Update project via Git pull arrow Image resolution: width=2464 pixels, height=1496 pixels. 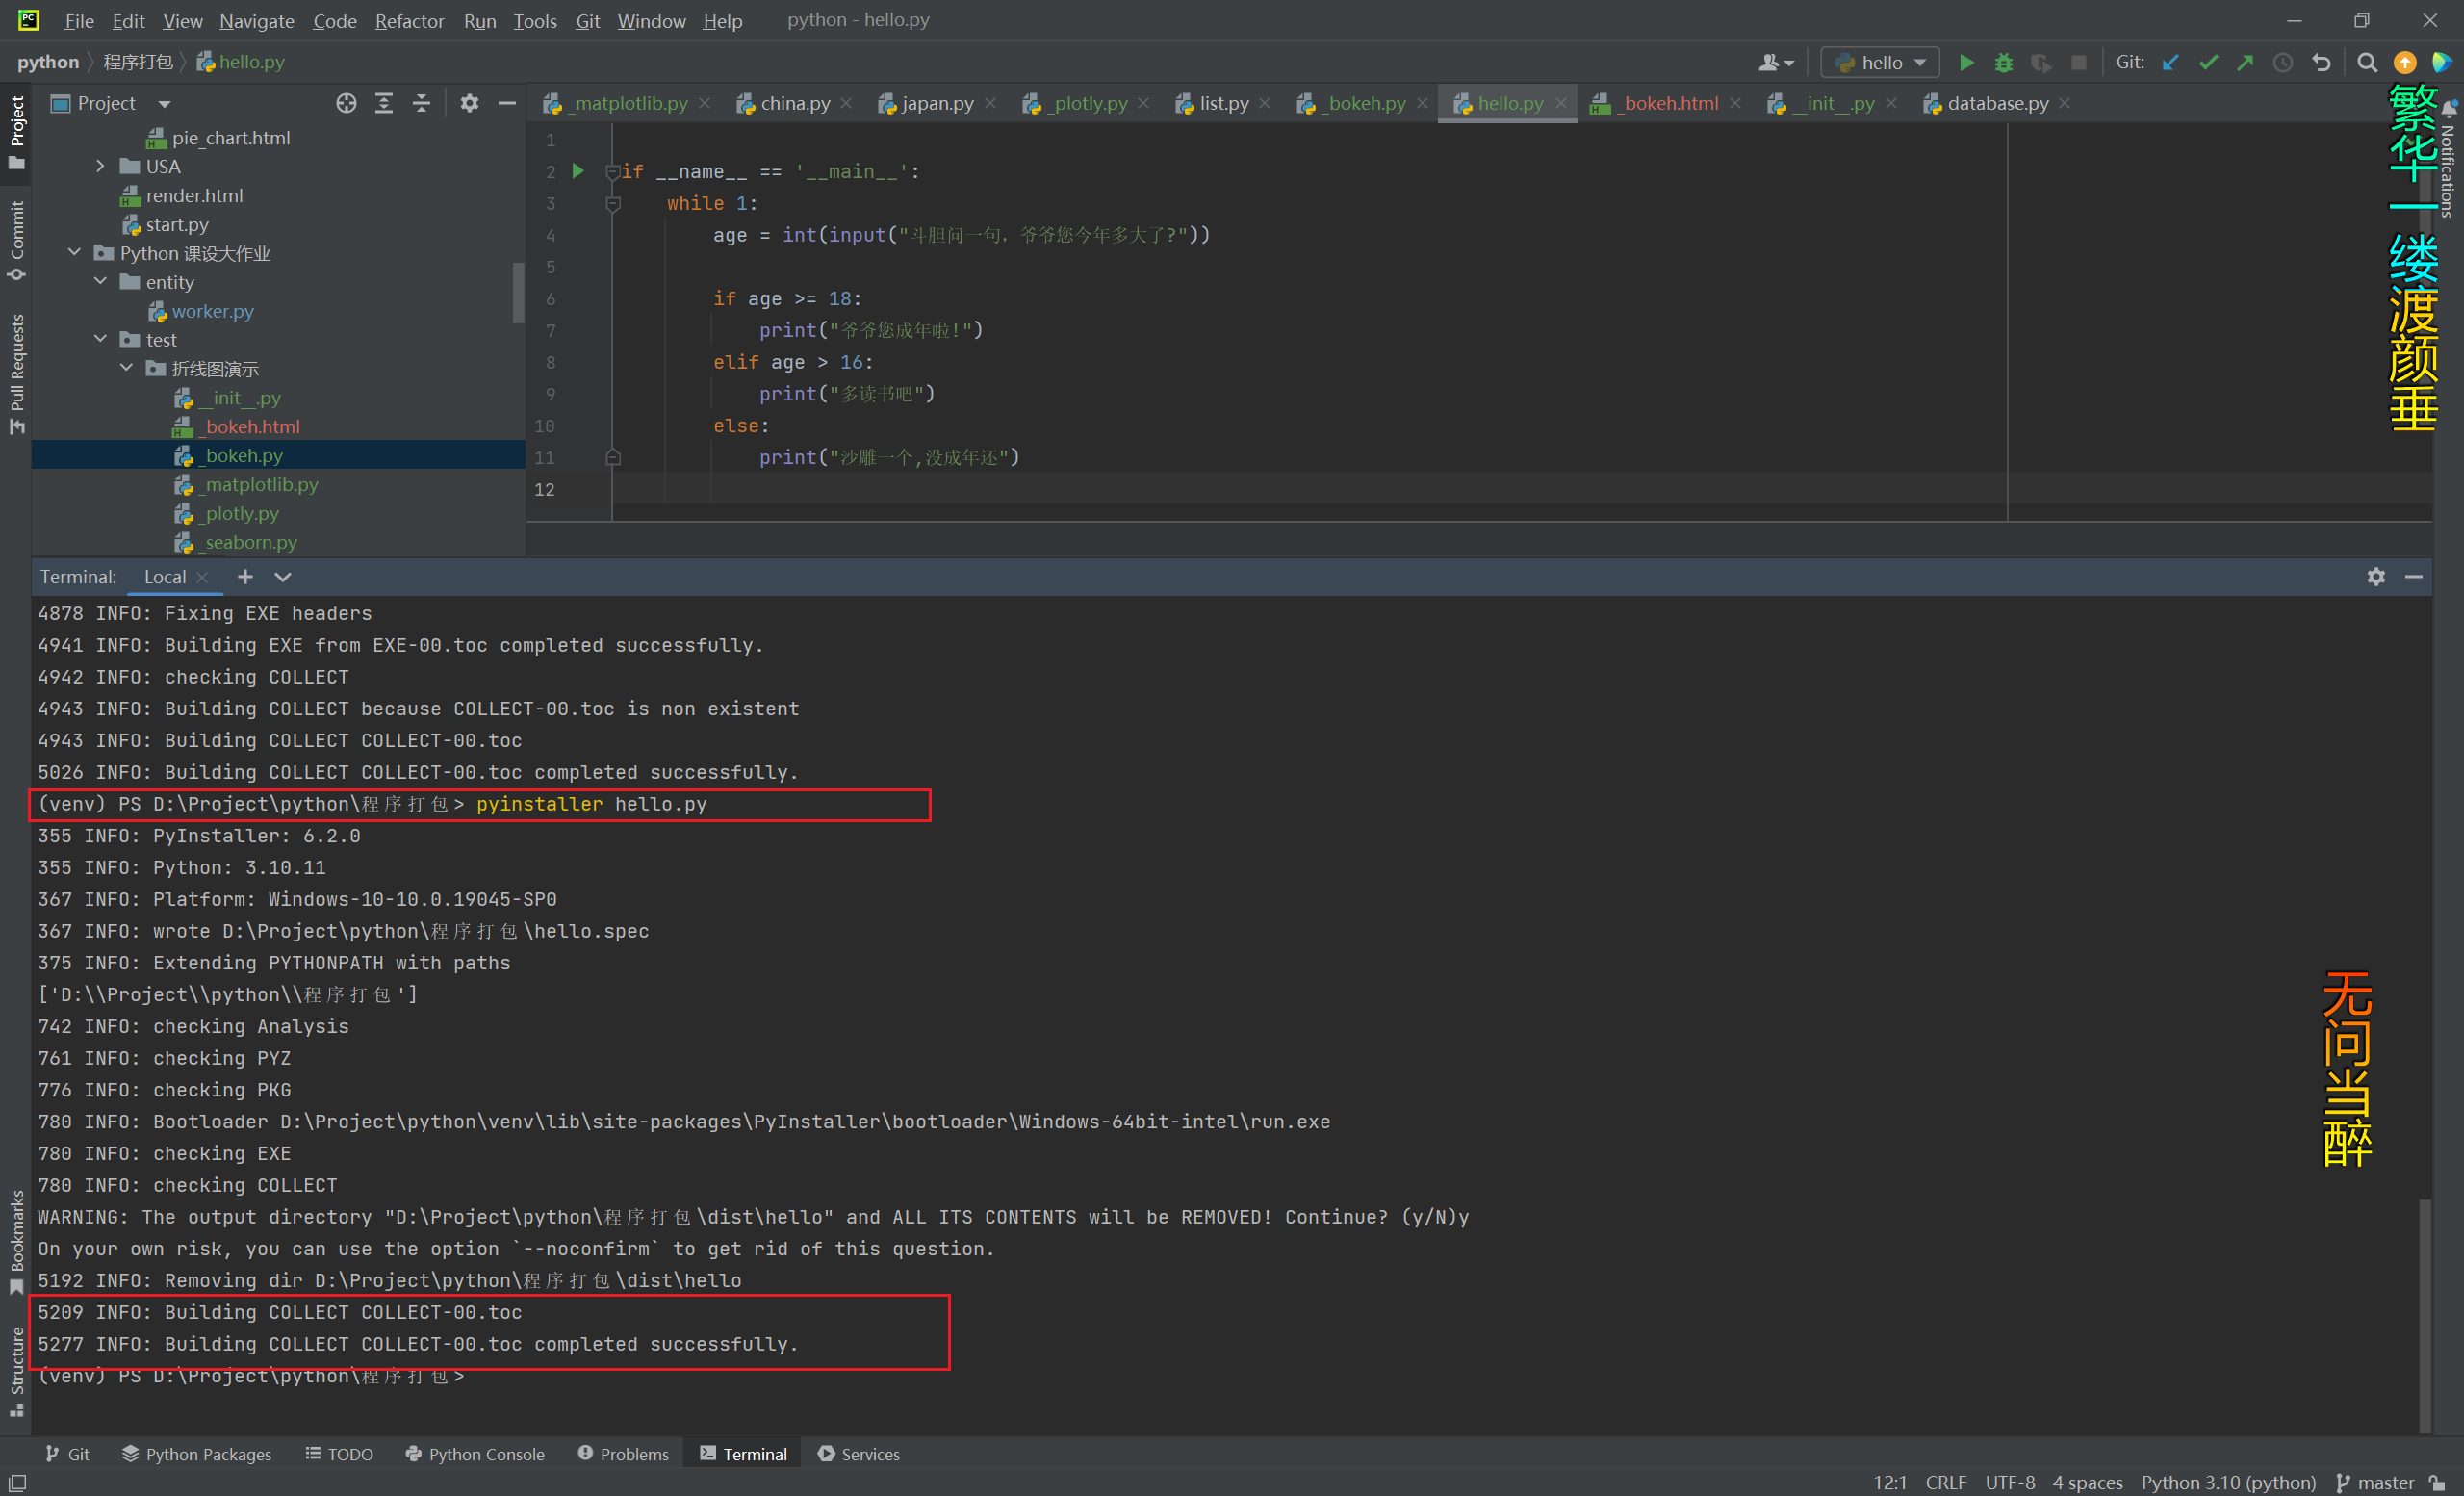coord(2170,62)
